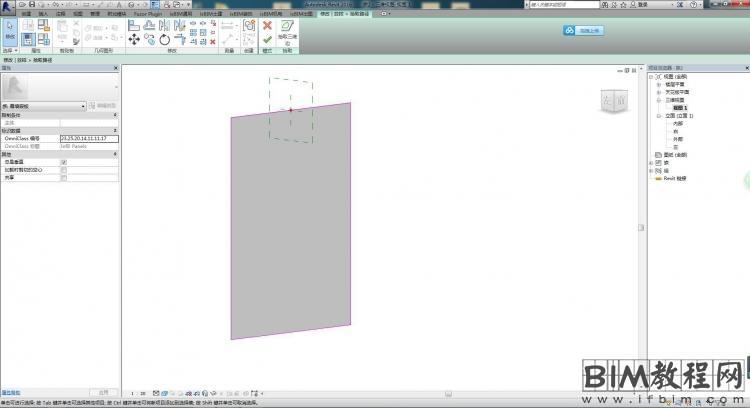The height and width of the screenshot is (408, 750).
Task: Click the OmniClass Number input field
Action: [88, 138]
